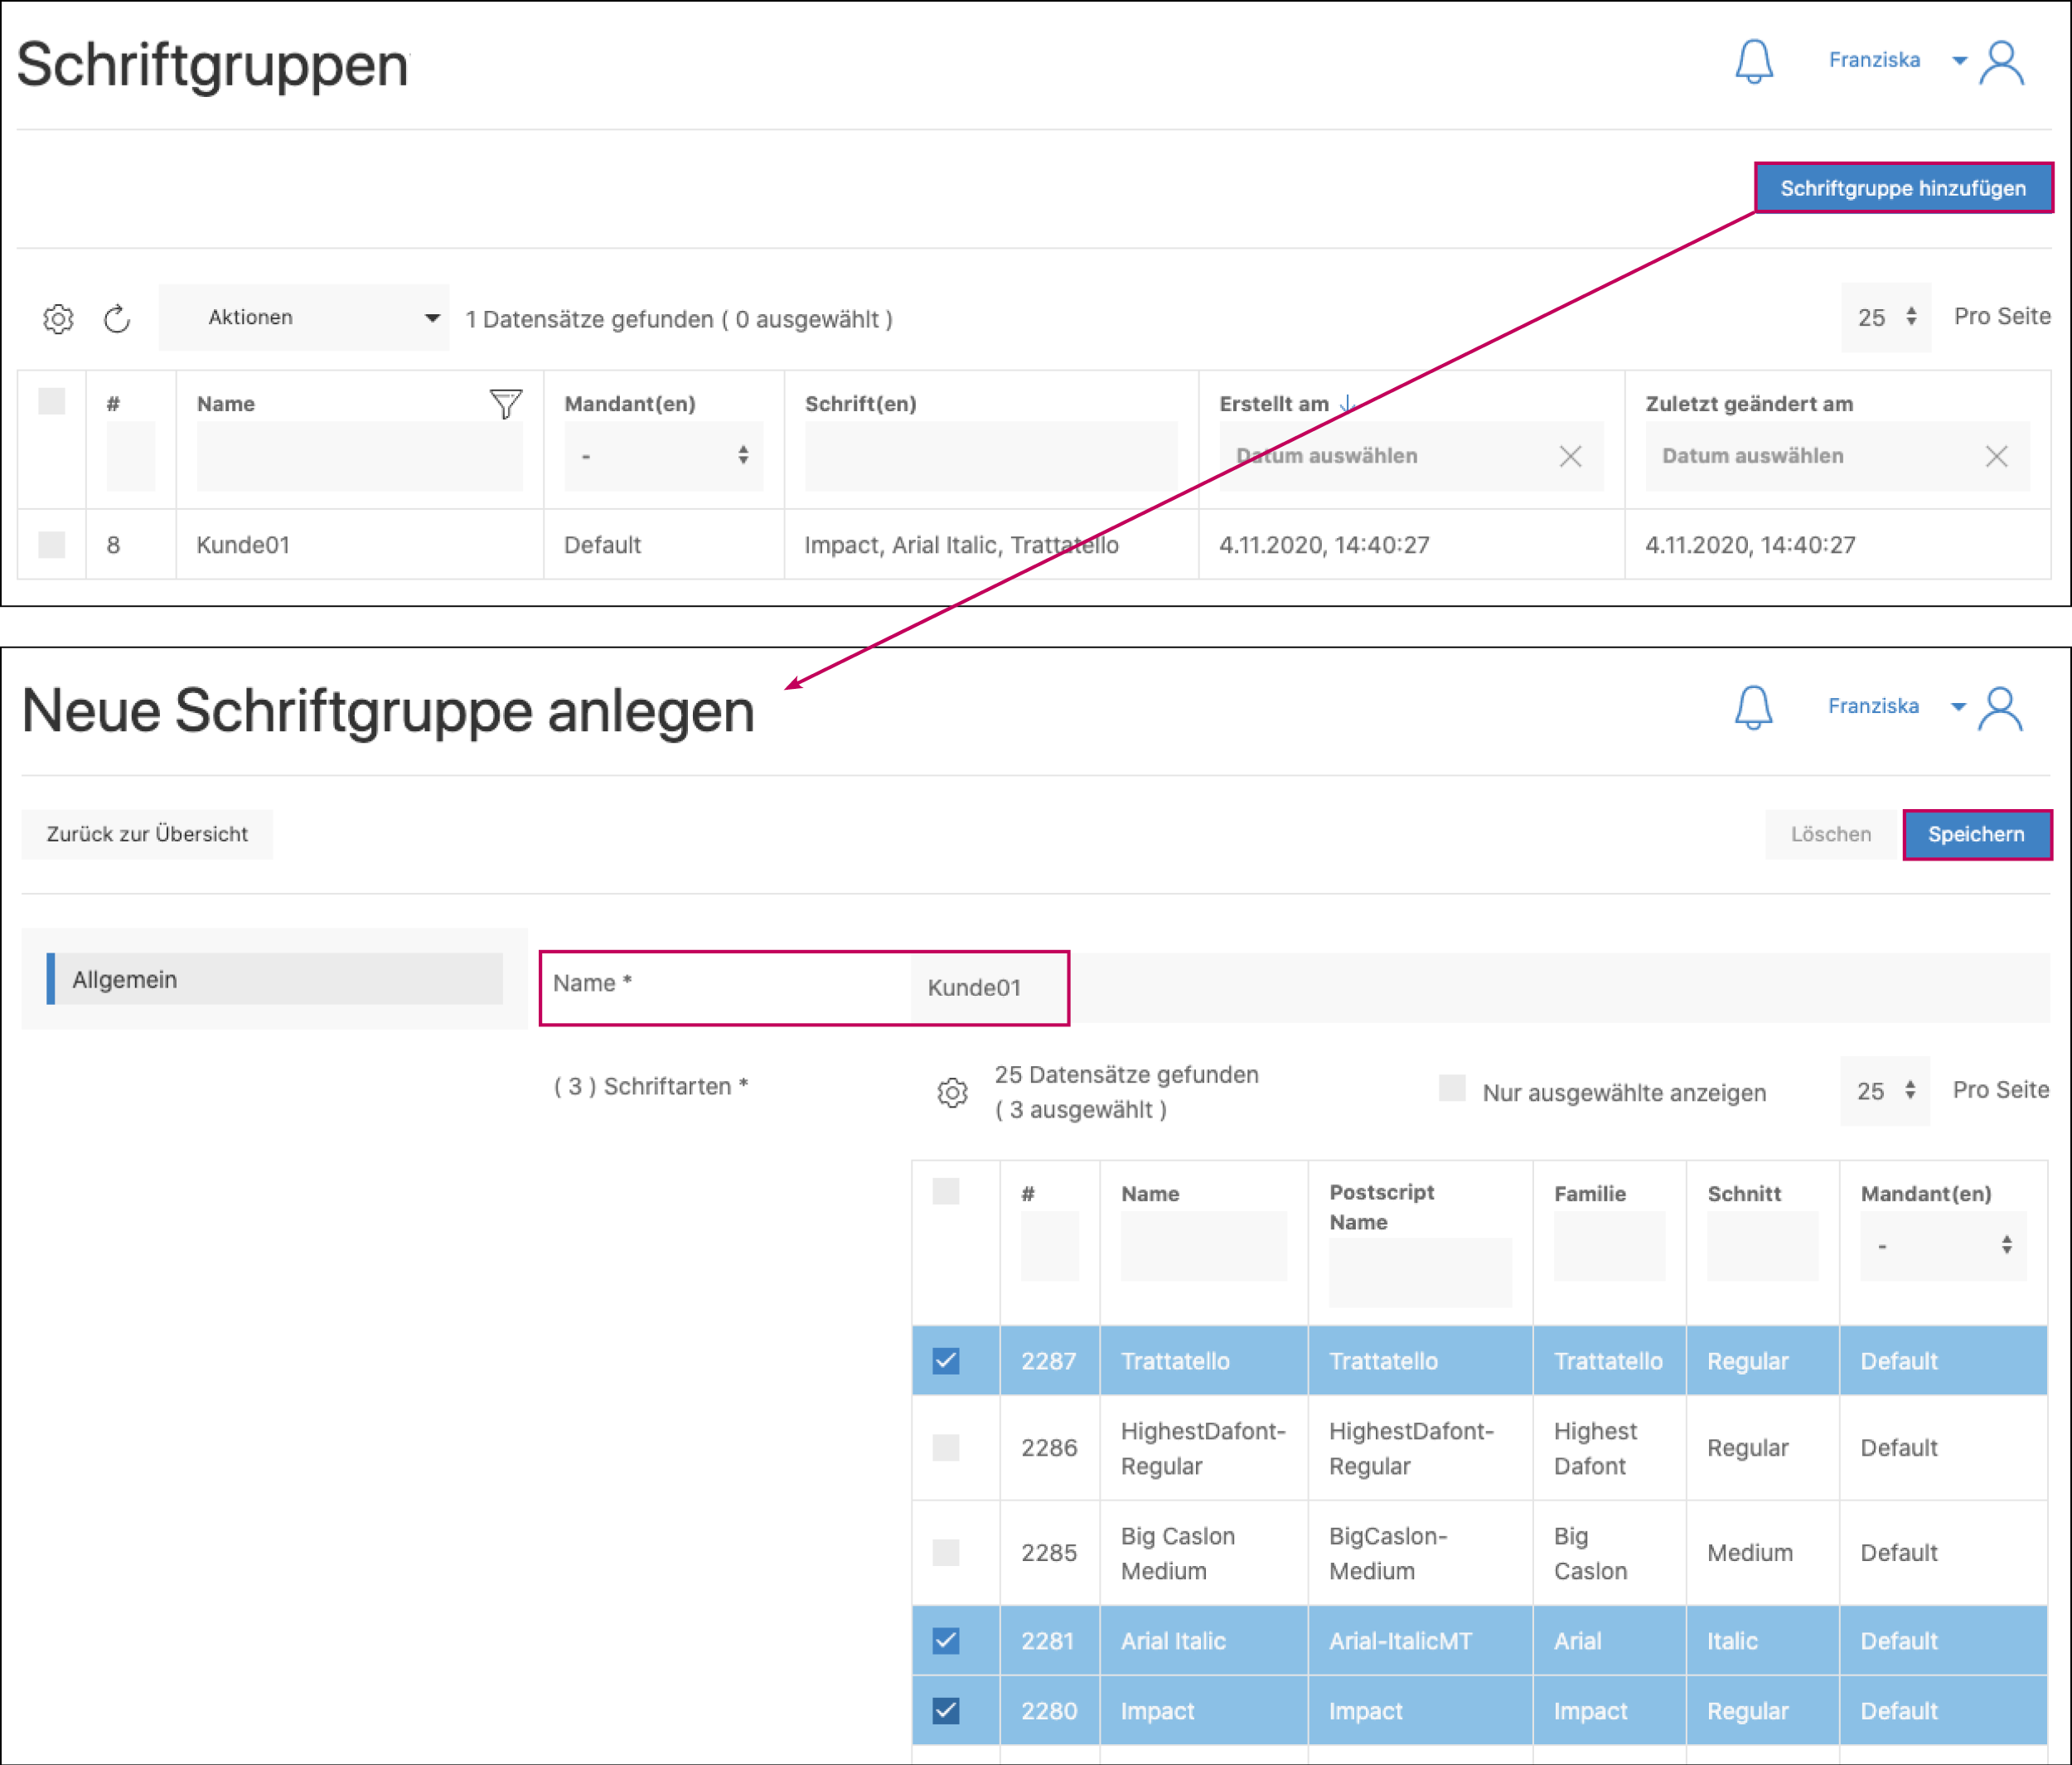Click user profile icon on Neue Schriftgruppe page
This screenshot has width=2072, height=1765.
(2000, 708)
